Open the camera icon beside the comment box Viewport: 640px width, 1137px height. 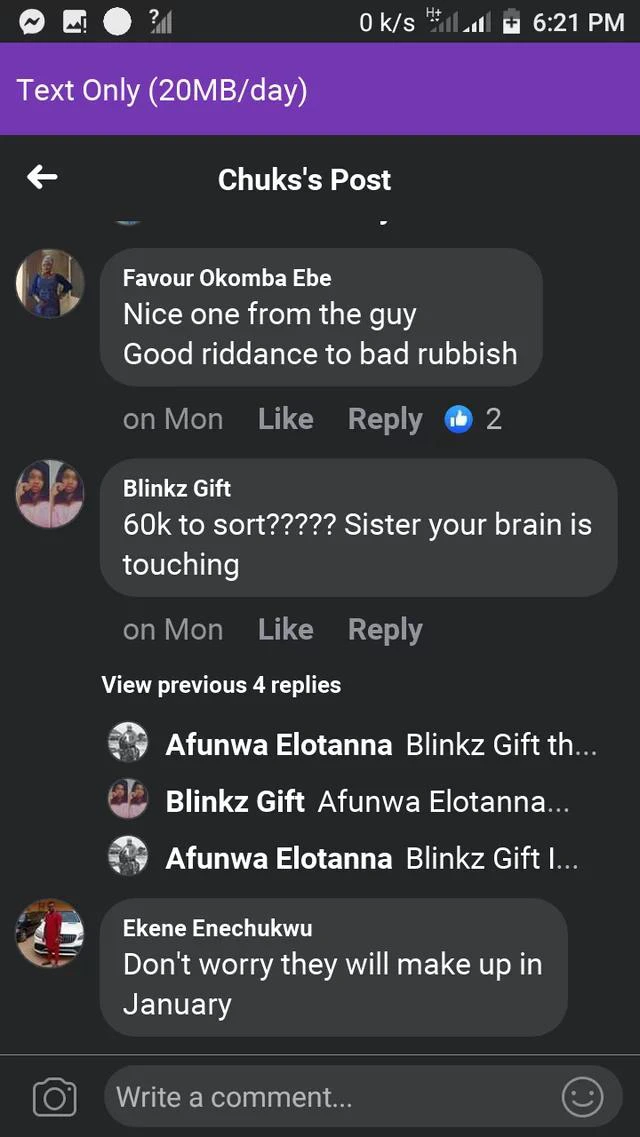pyautogui.click(x=54, y=1097)
